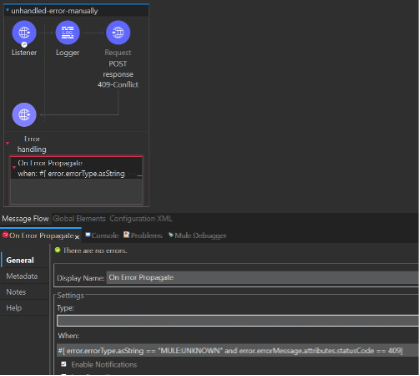Select the HTTP Request component icon
The width and height of the screenshot is (420, 376).
118,33
